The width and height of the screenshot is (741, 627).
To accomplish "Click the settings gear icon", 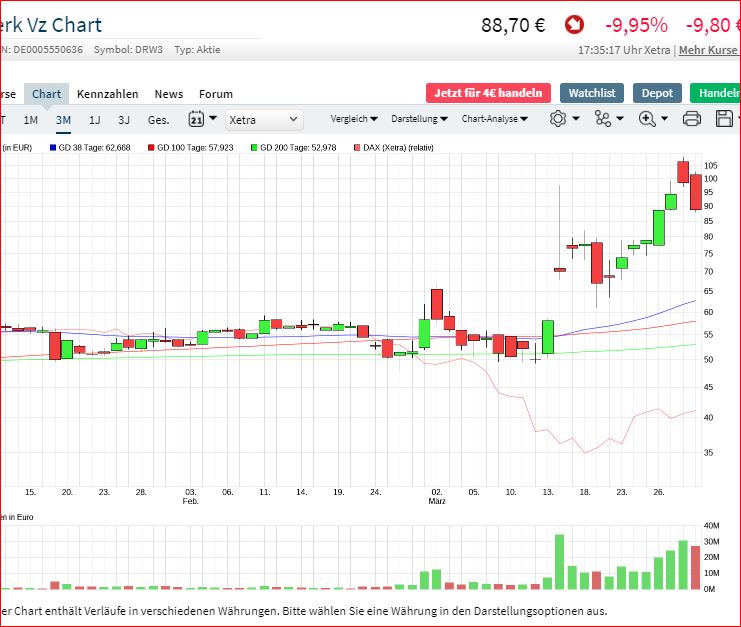I will pyautogui.click(x=557, y=119).
